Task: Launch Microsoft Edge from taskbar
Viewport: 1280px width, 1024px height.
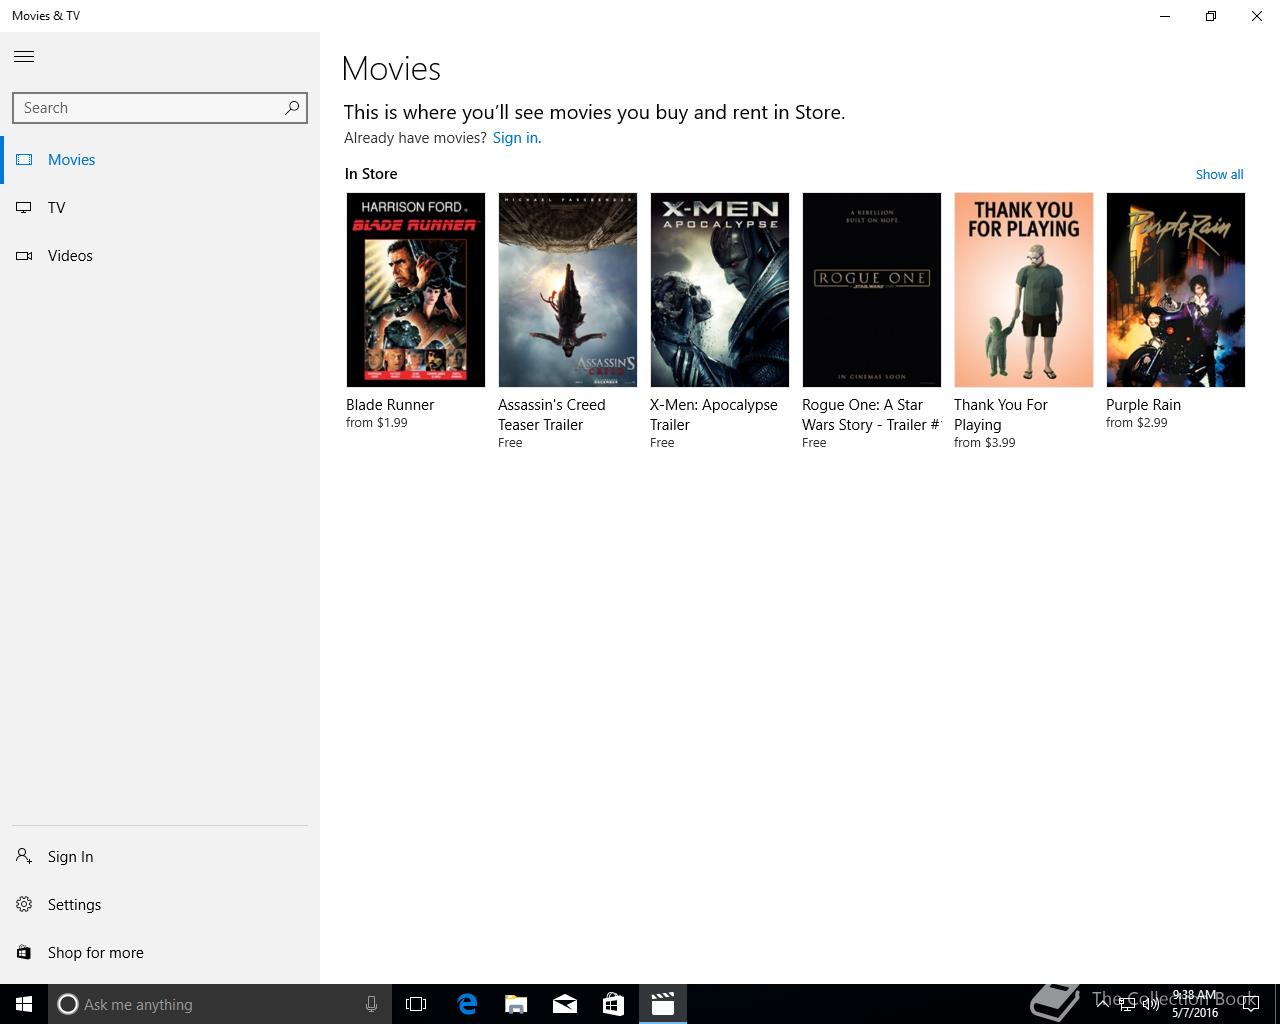Action: (467, 1004)
